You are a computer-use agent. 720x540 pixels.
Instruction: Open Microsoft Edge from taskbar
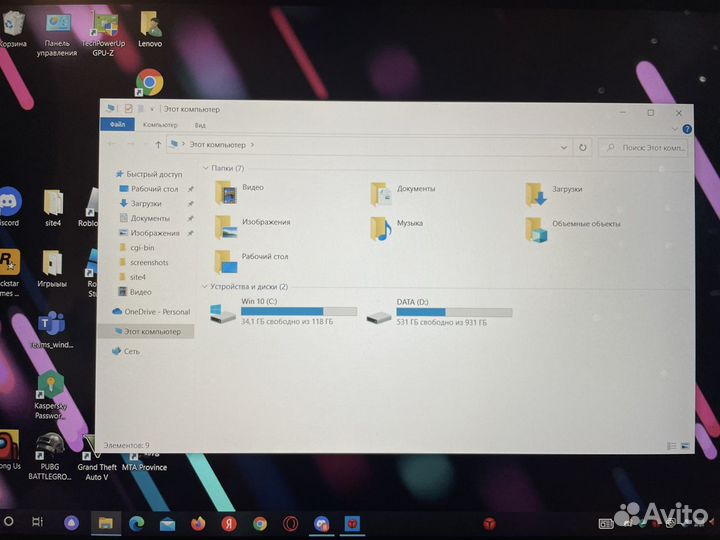[x=136, y=523]
